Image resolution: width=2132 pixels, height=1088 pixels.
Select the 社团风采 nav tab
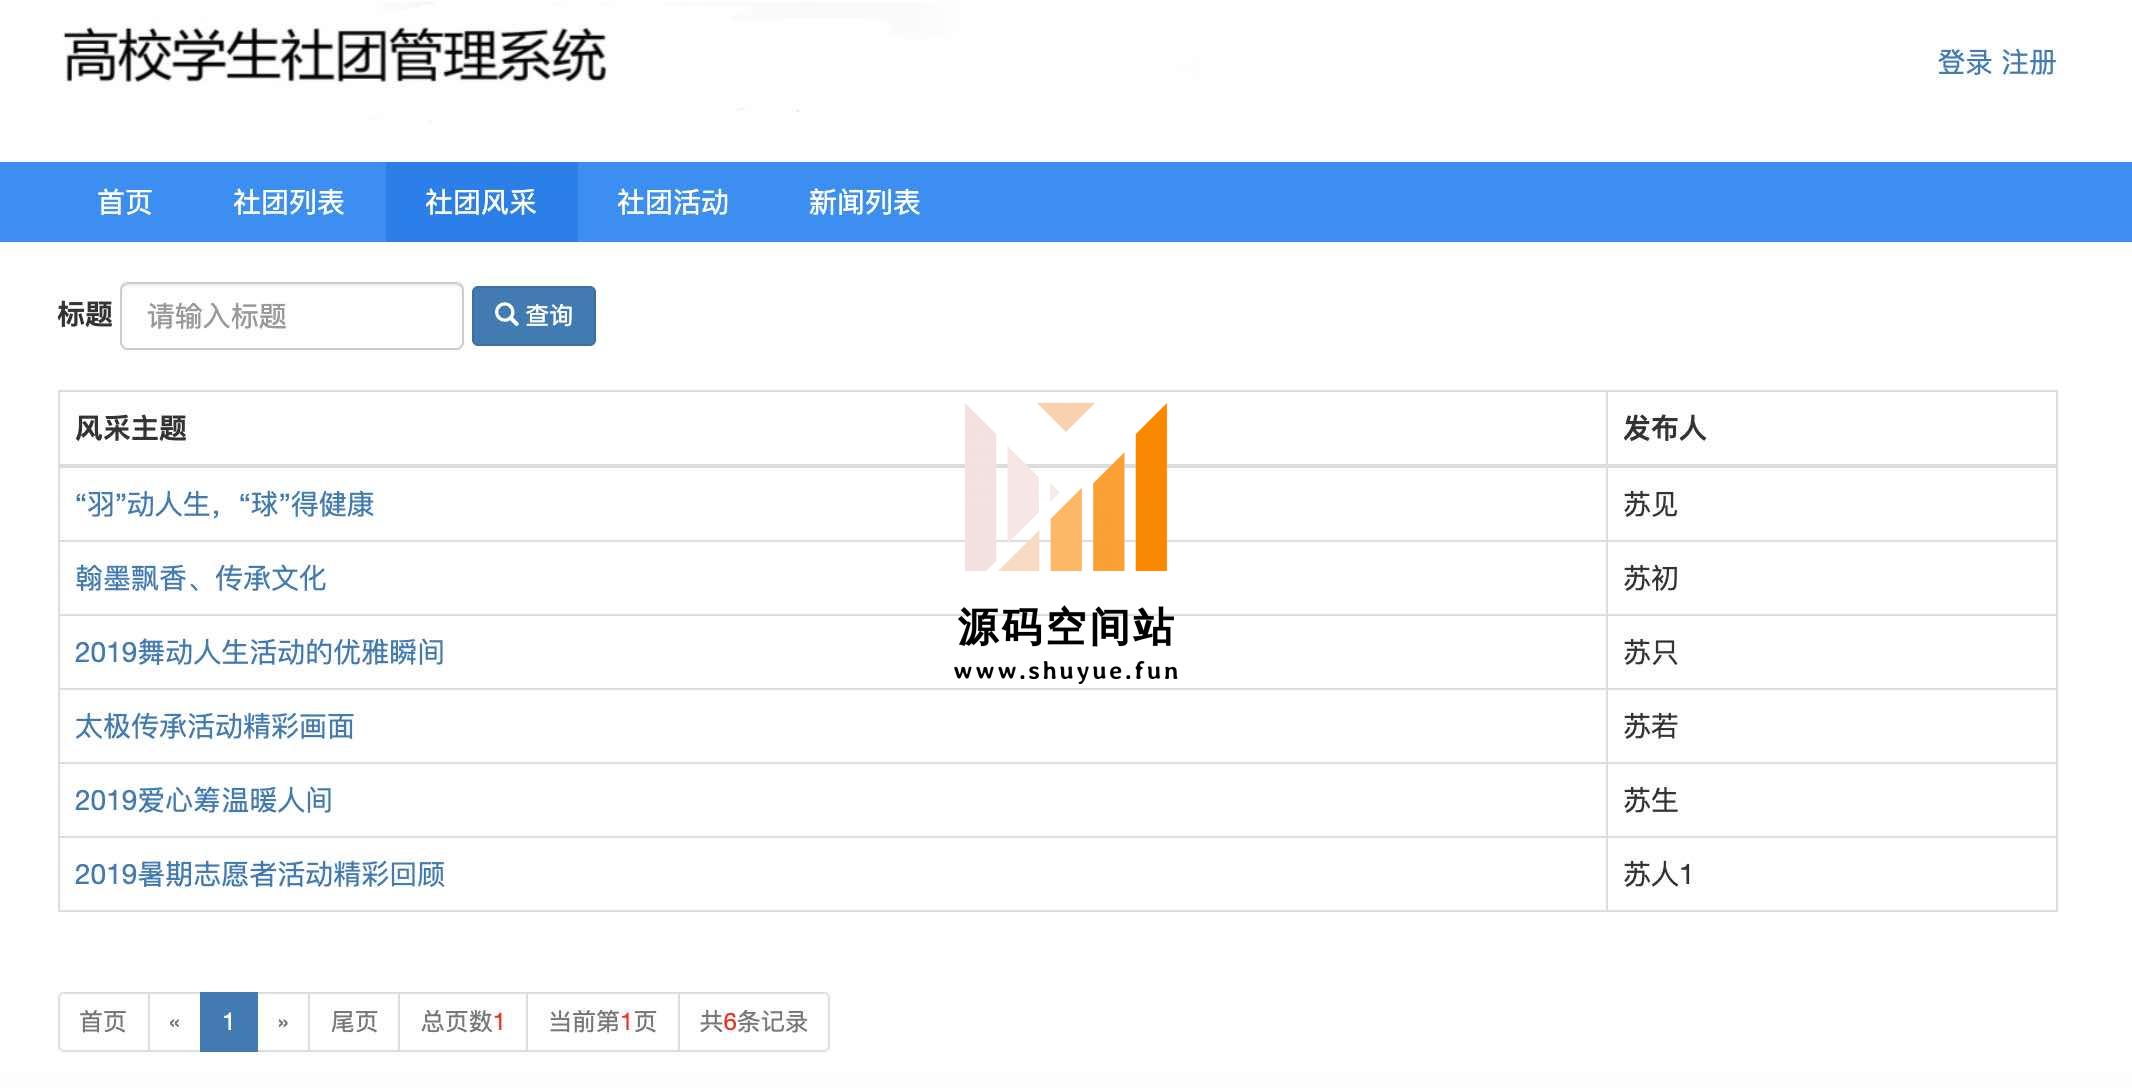click(x=481, y=202)
